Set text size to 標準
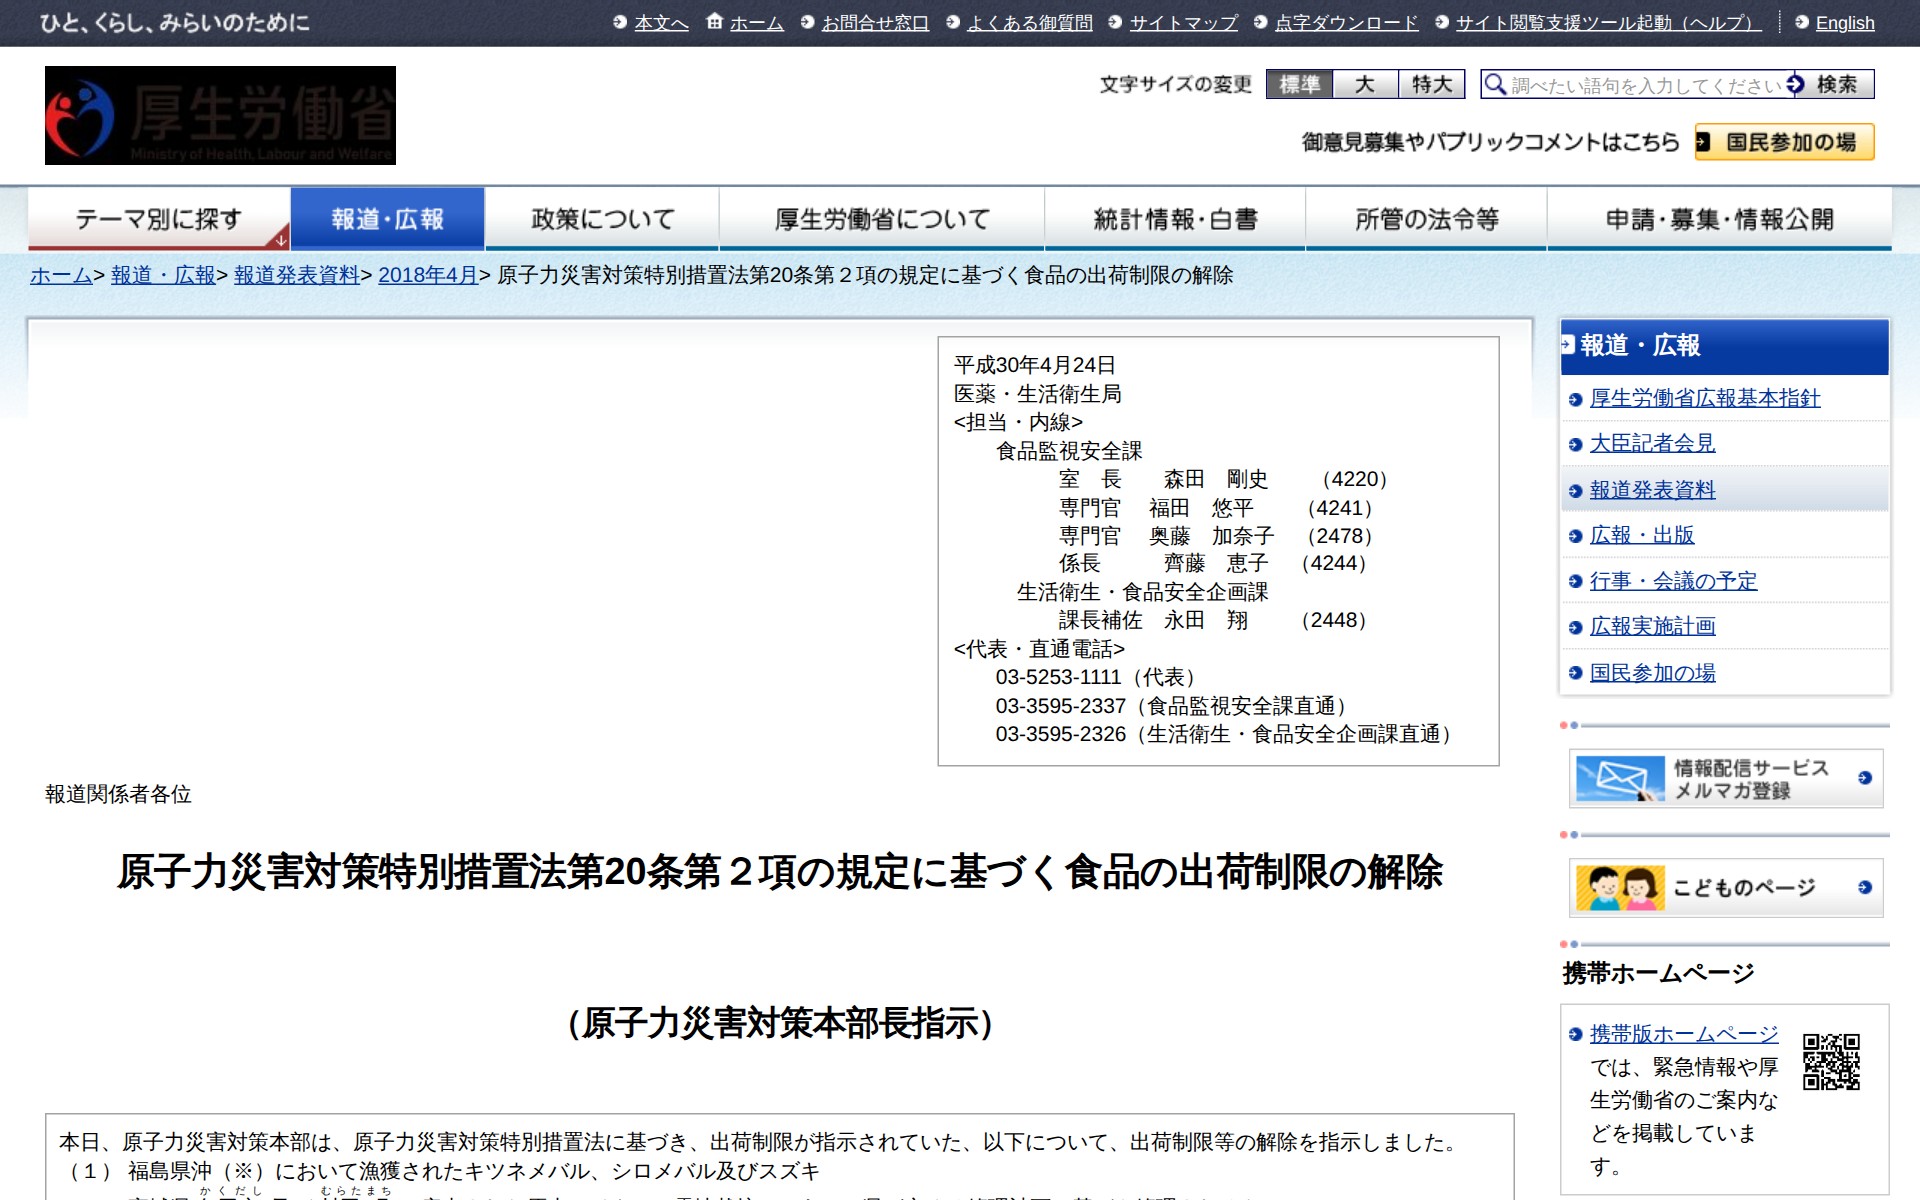Viewport: 1920px width, 1200px height. pos(1299,84)
